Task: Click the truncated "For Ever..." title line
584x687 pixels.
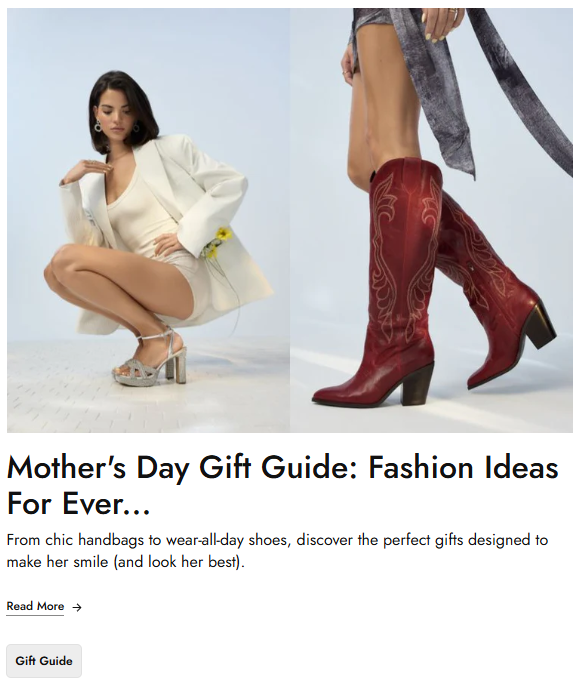Action: [x=78, y=504]
